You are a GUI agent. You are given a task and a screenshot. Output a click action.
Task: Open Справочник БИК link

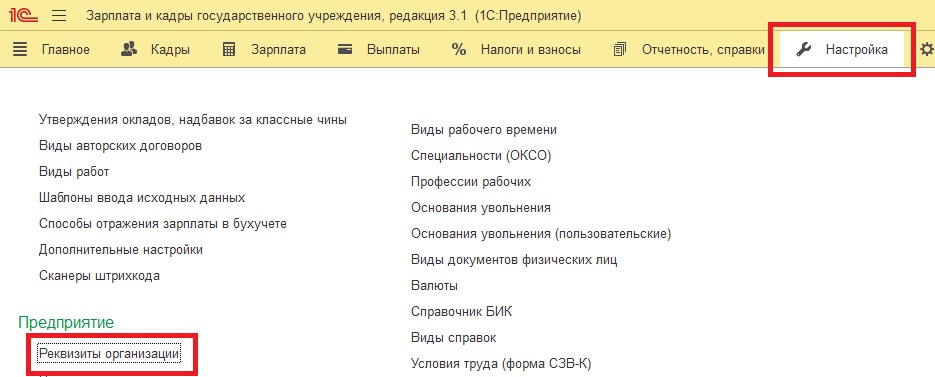(462, 311)
